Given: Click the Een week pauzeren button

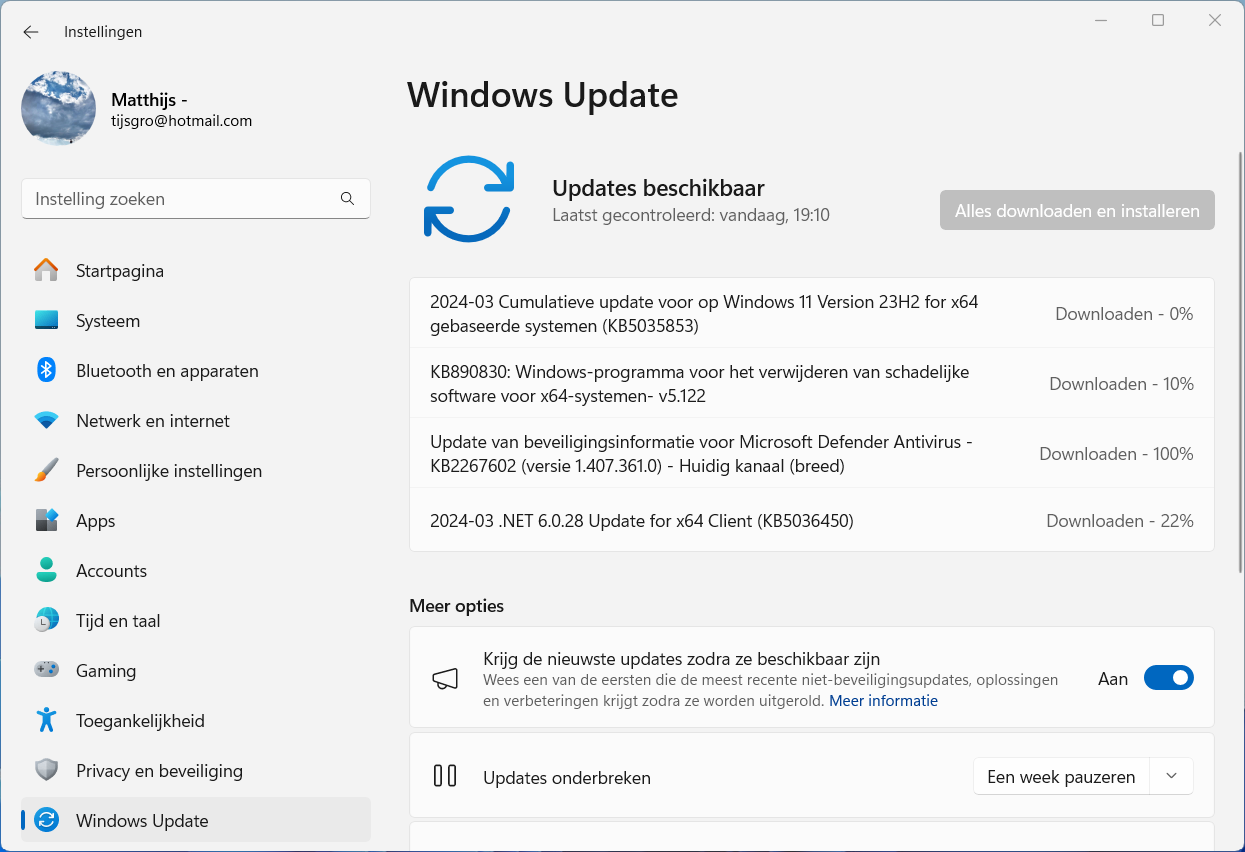Looking at the screenshot, I should [x=1061, y=776].
